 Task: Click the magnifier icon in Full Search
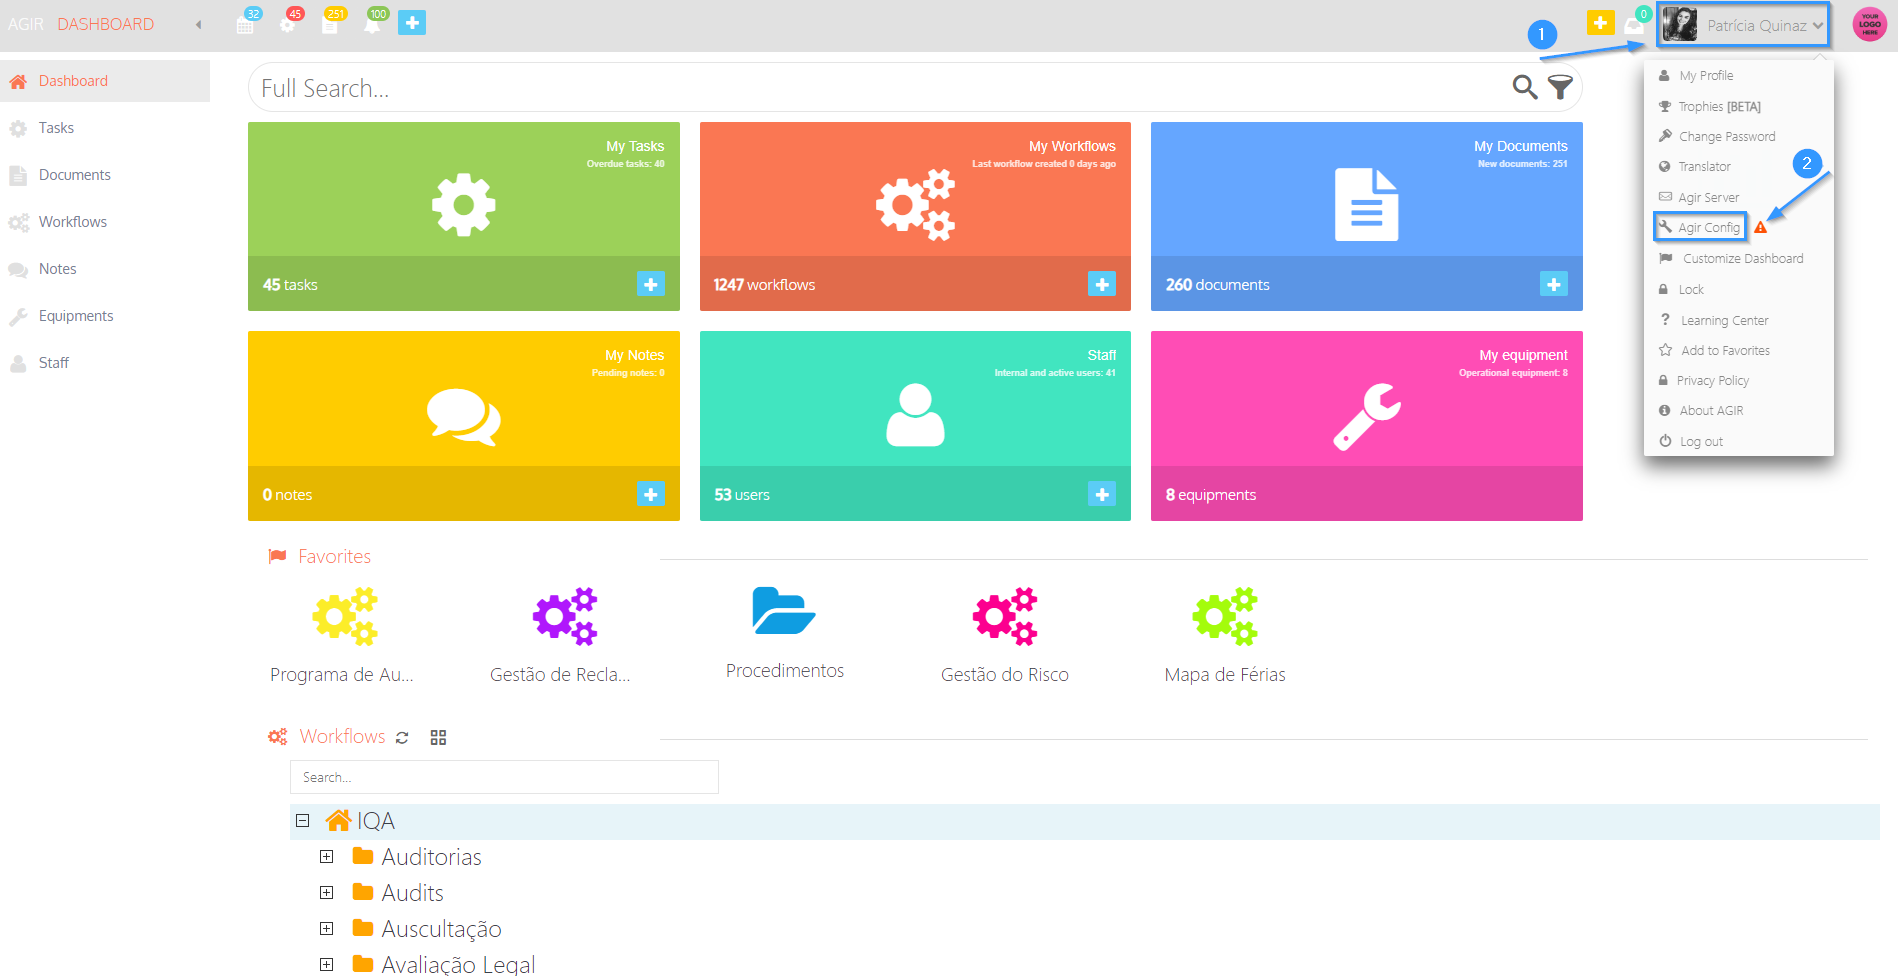tap(1524, 87)
